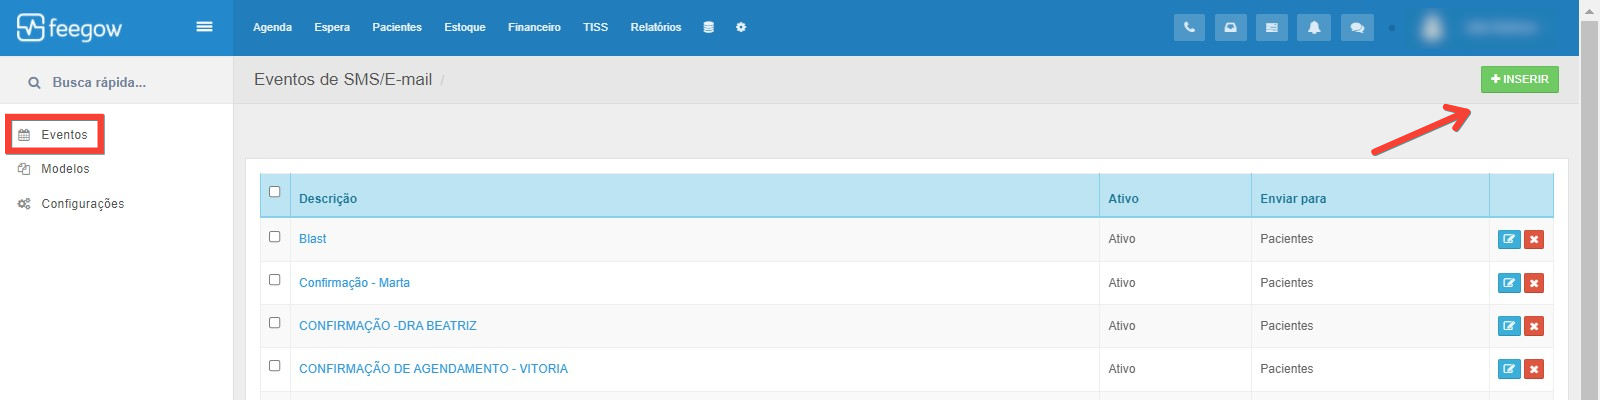Viewport: 1600px width, 400px height.
Task: Click the blurred user avatar
Action: click(x=1432, y=27)
